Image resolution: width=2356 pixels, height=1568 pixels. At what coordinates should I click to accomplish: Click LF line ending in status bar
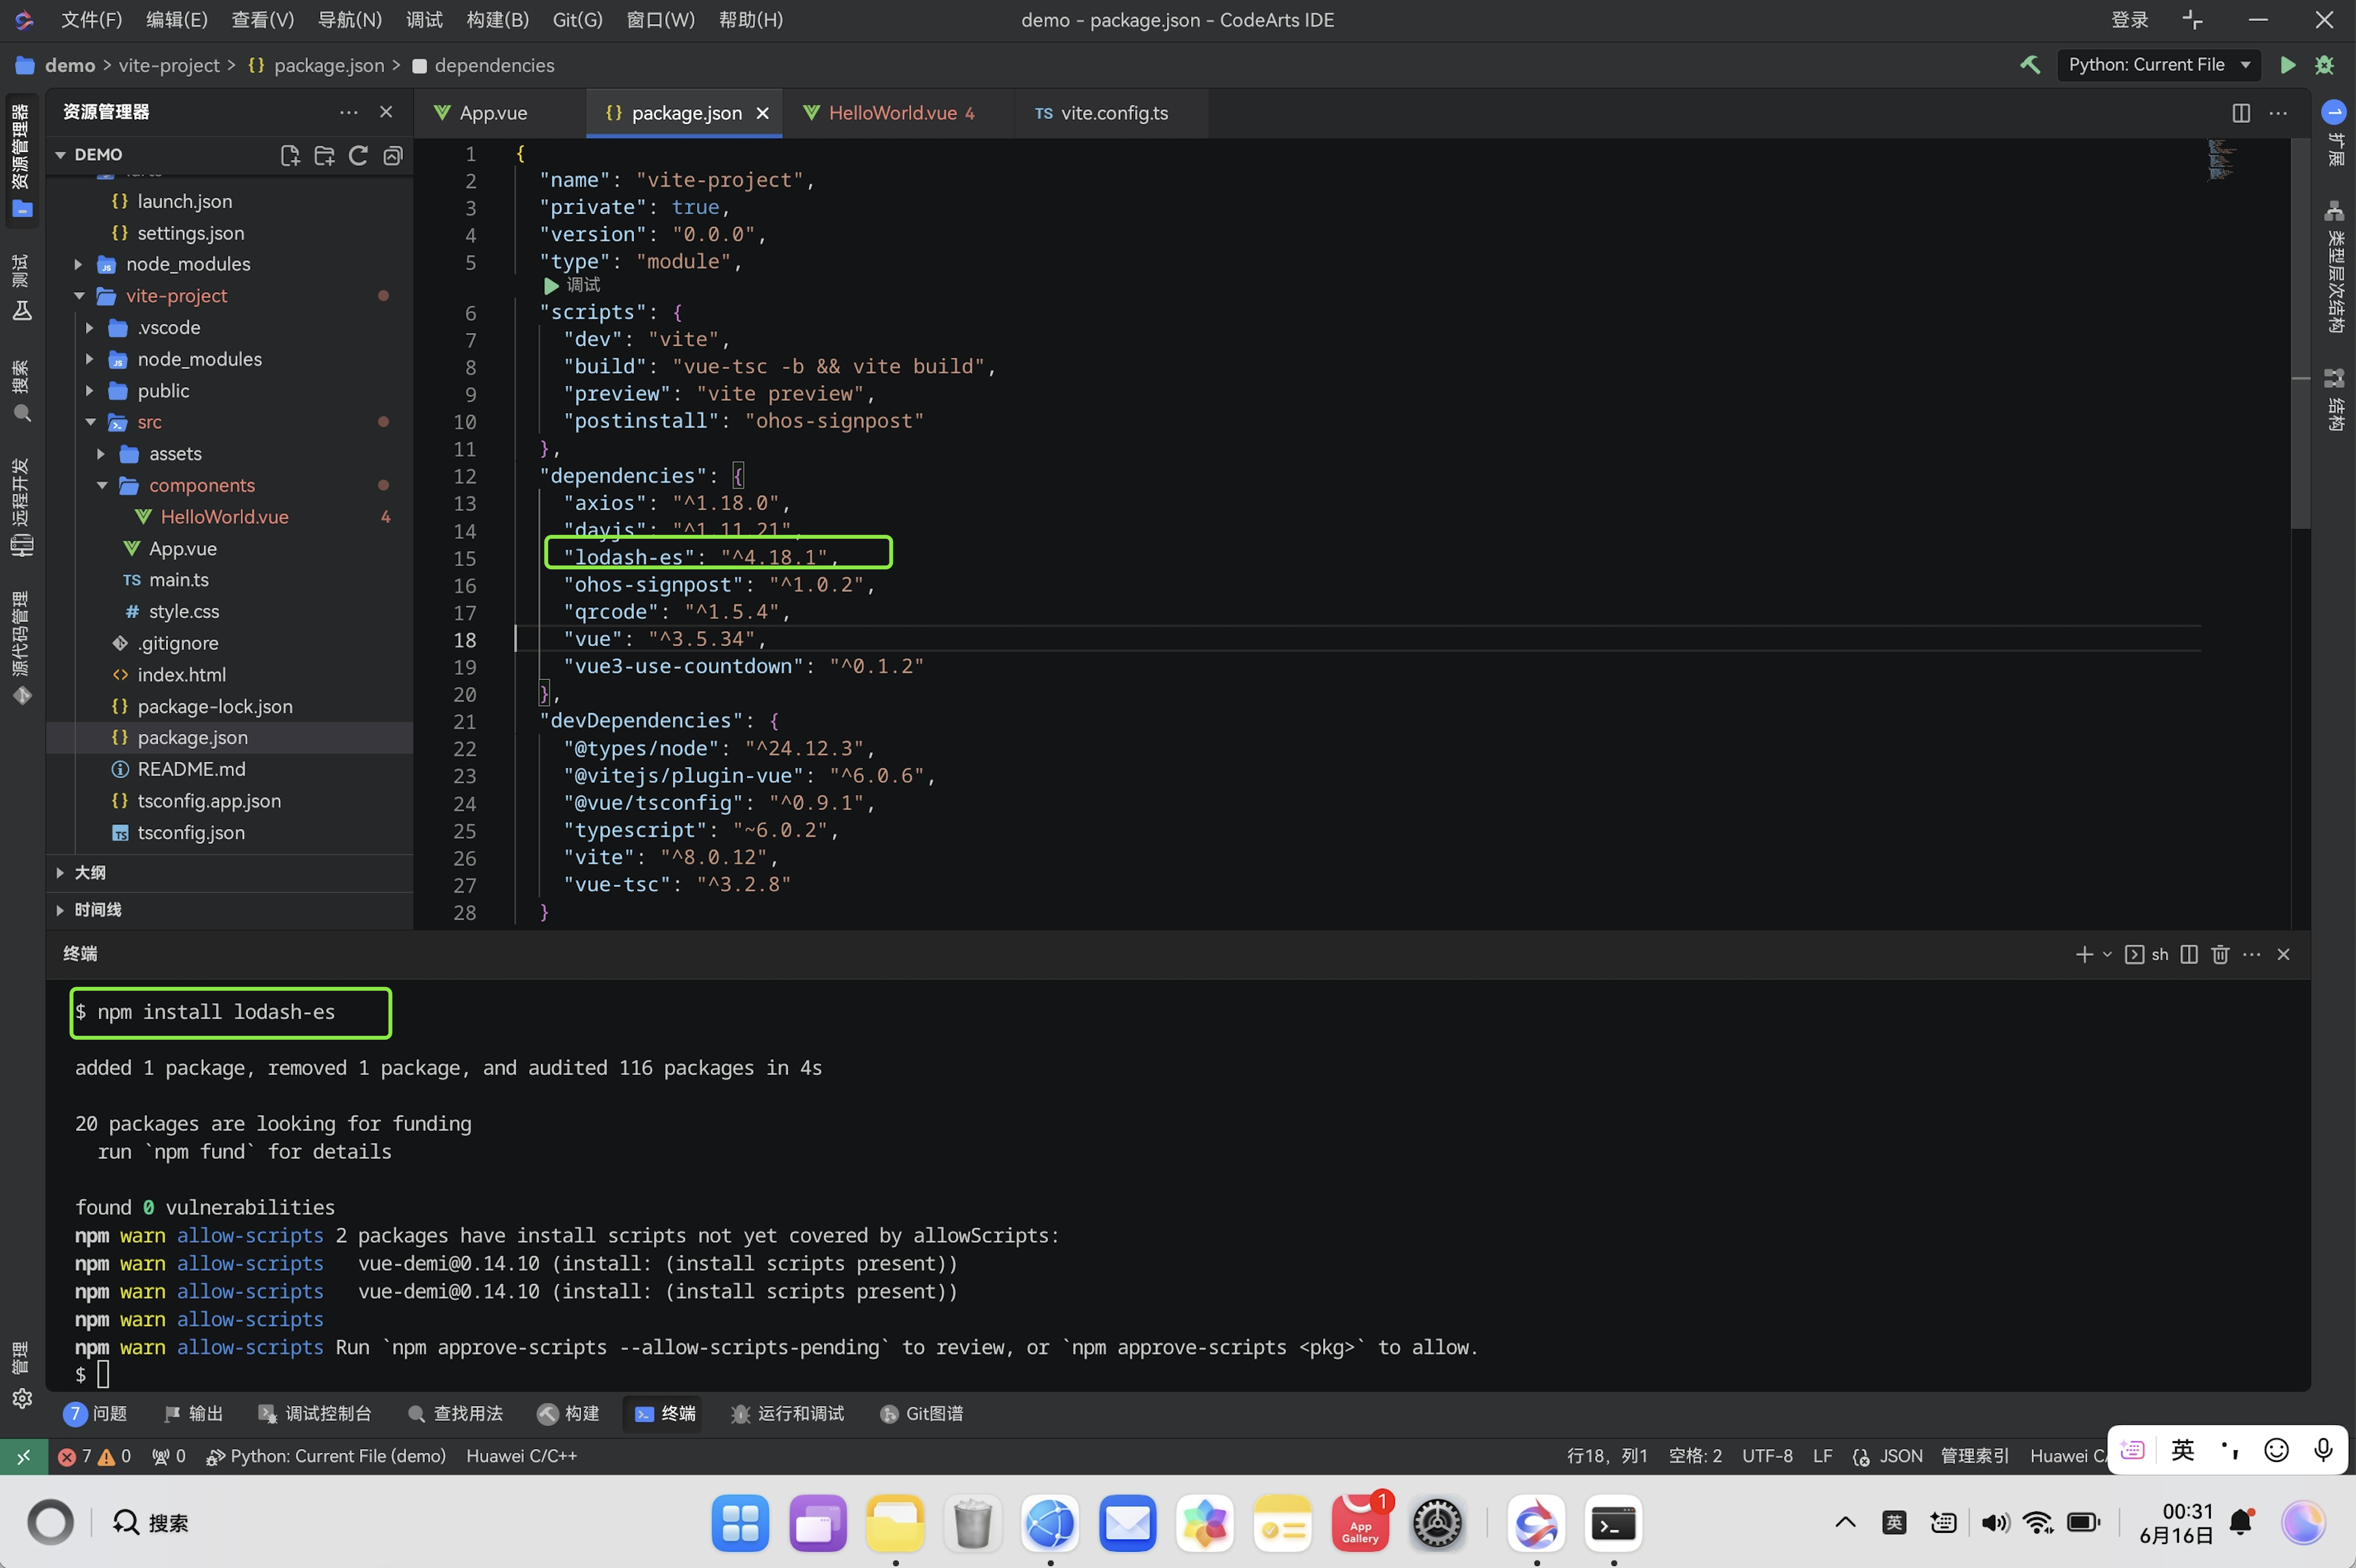pos(1822,1456)
